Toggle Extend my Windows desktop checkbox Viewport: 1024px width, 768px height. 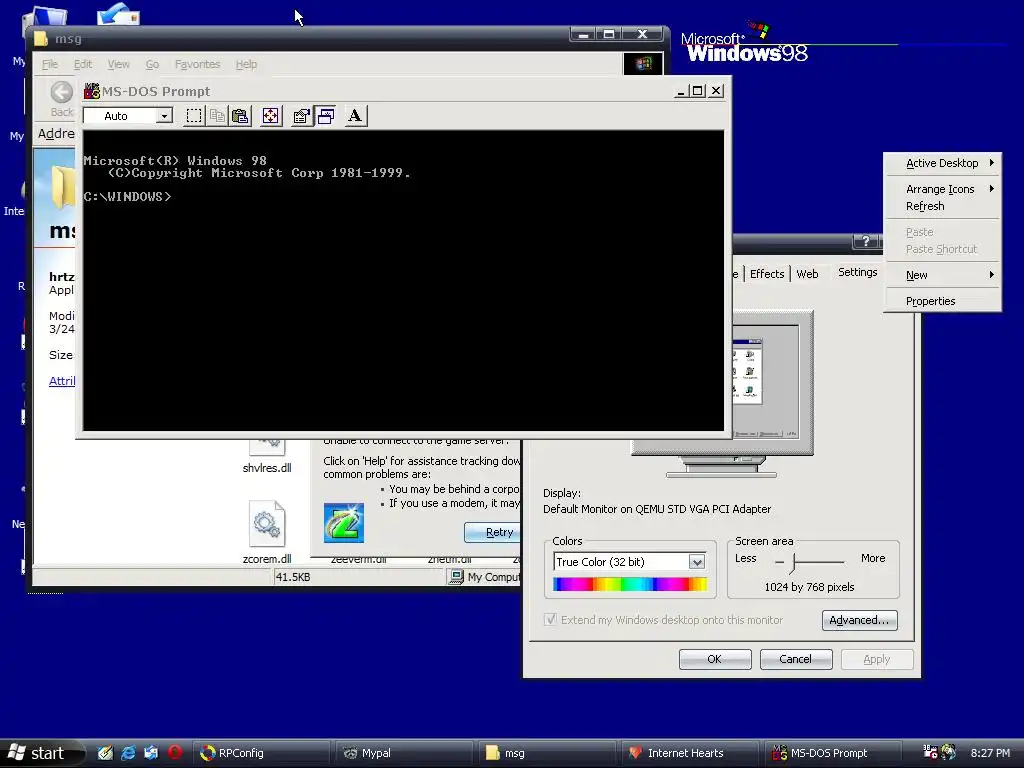(551, 620)
